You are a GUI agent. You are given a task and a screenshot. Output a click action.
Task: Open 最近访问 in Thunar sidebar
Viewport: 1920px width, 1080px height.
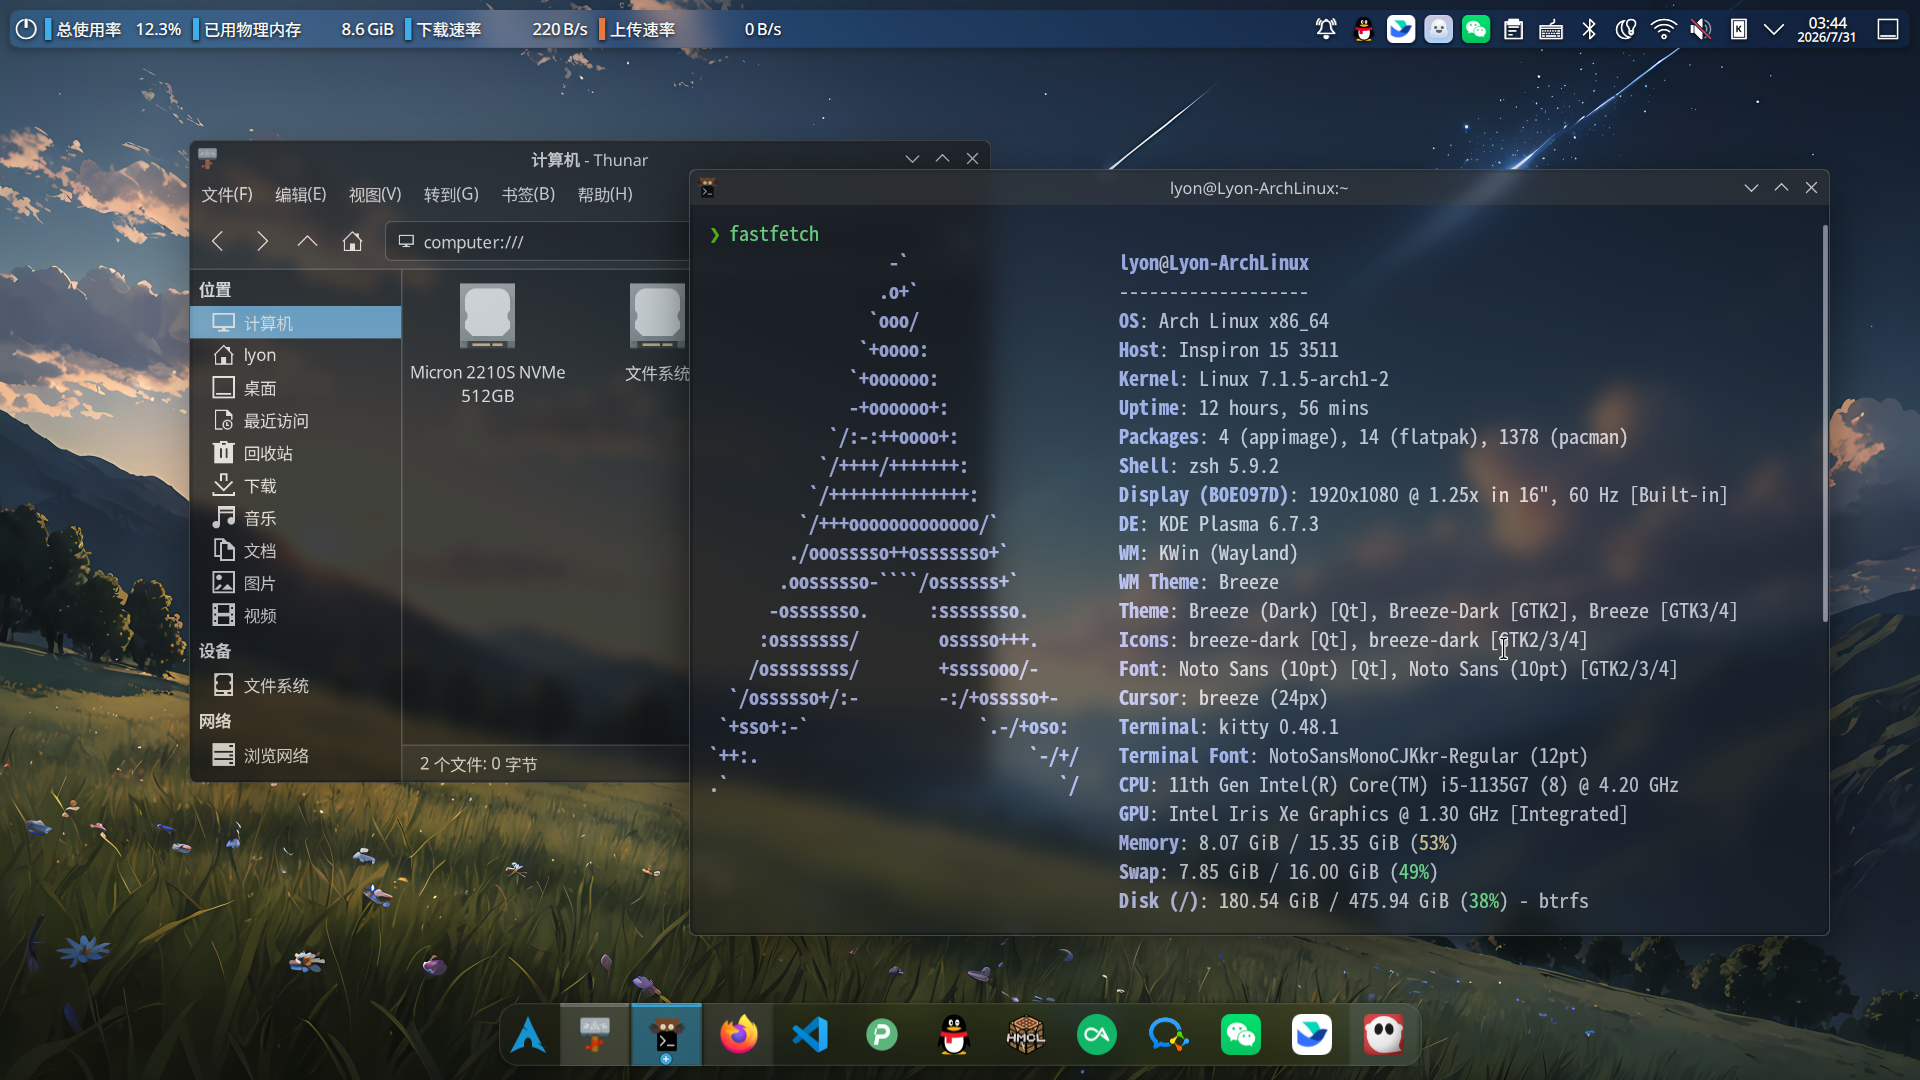click(x=296, y=421)
